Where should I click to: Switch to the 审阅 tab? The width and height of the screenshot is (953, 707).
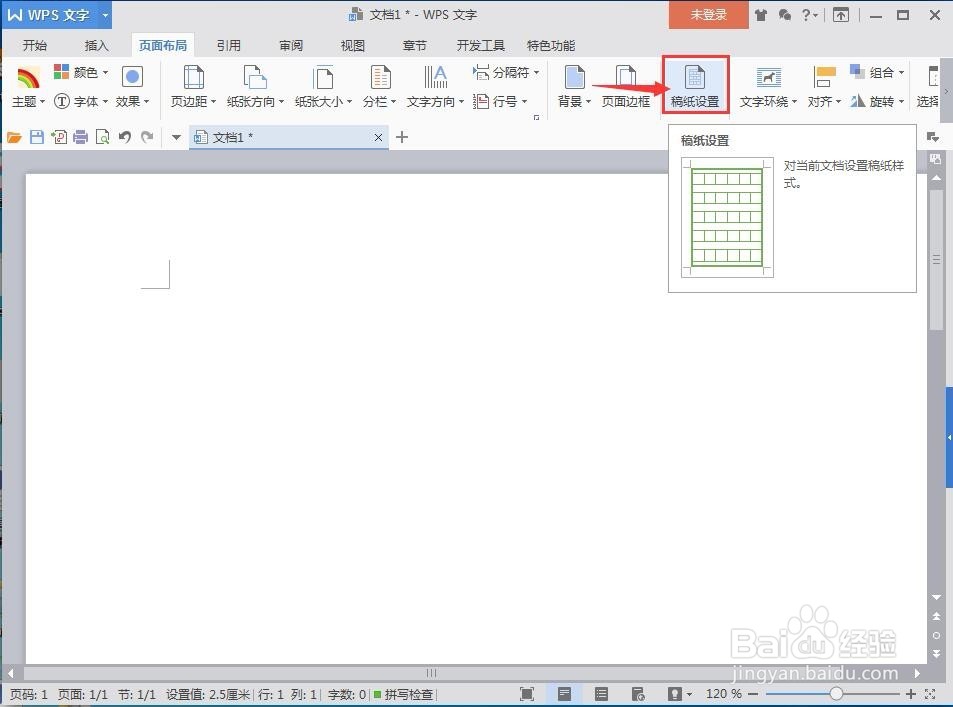tap(291, 46)
